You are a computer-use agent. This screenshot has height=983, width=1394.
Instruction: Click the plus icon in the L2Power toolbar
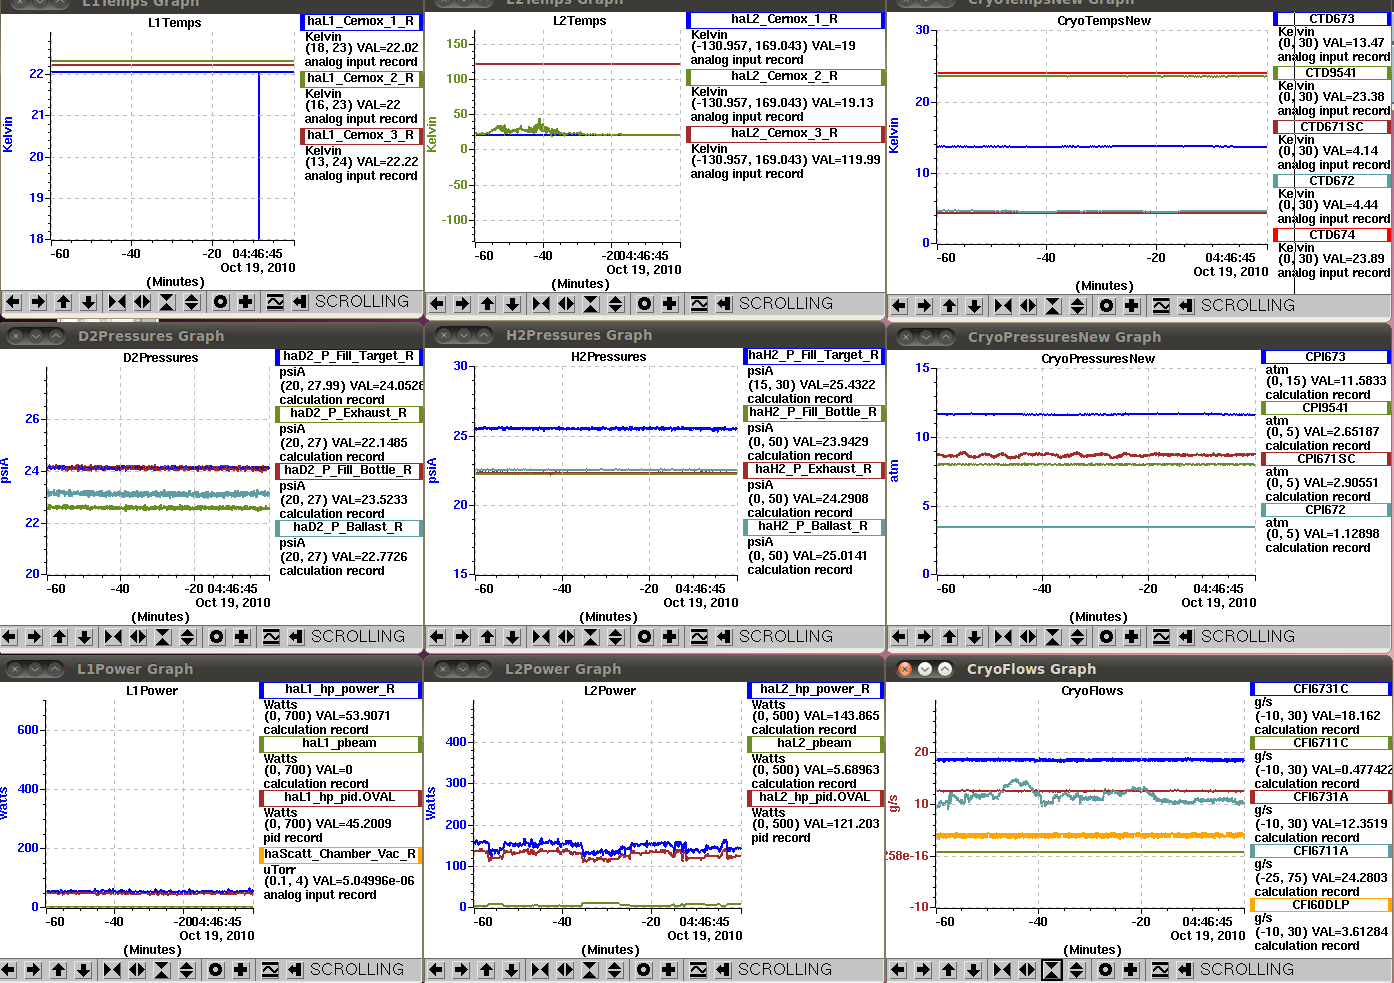(x=669, y=970)
